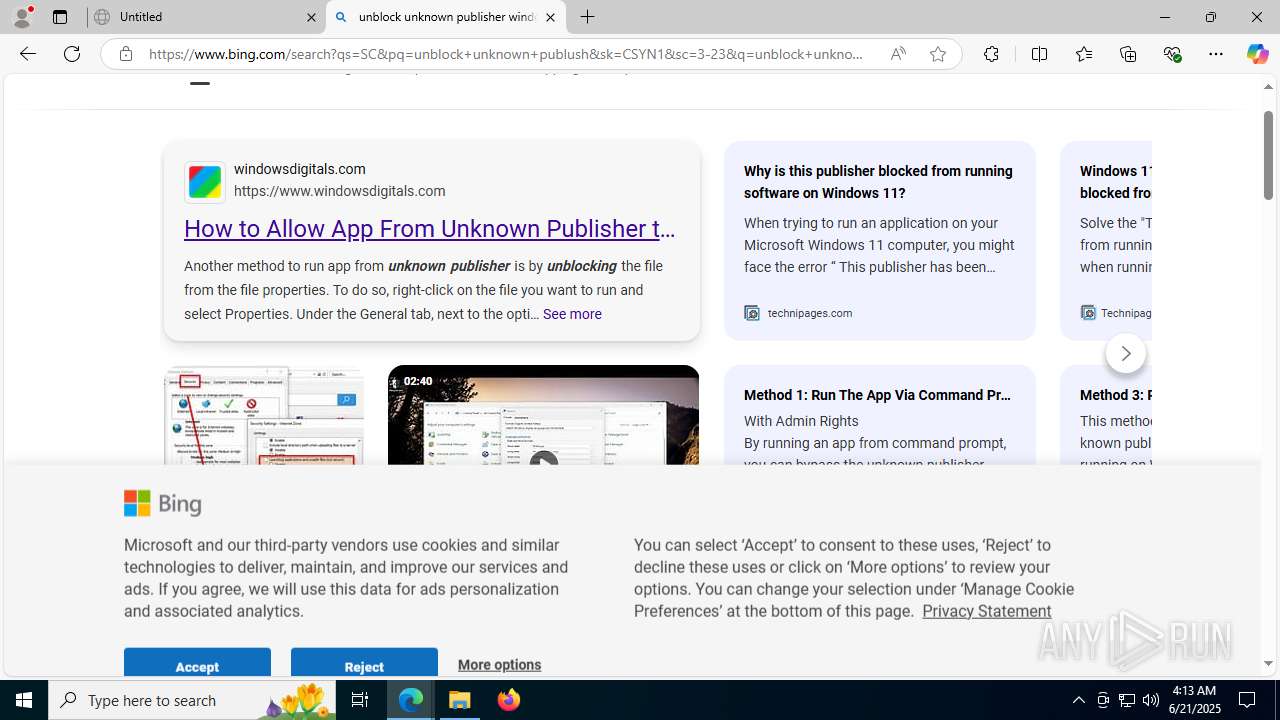1280x720 pixels.
Task: Select the unblock unknown publisher tab
Action: 446,17
